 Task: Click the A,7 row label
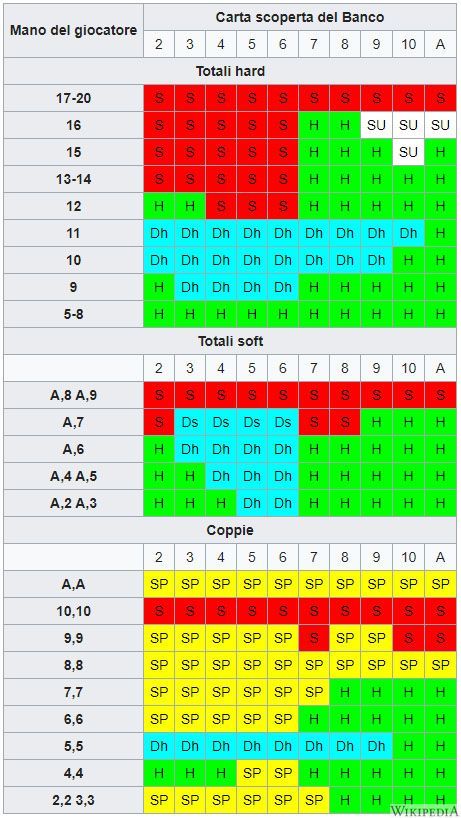pos(74,422)
